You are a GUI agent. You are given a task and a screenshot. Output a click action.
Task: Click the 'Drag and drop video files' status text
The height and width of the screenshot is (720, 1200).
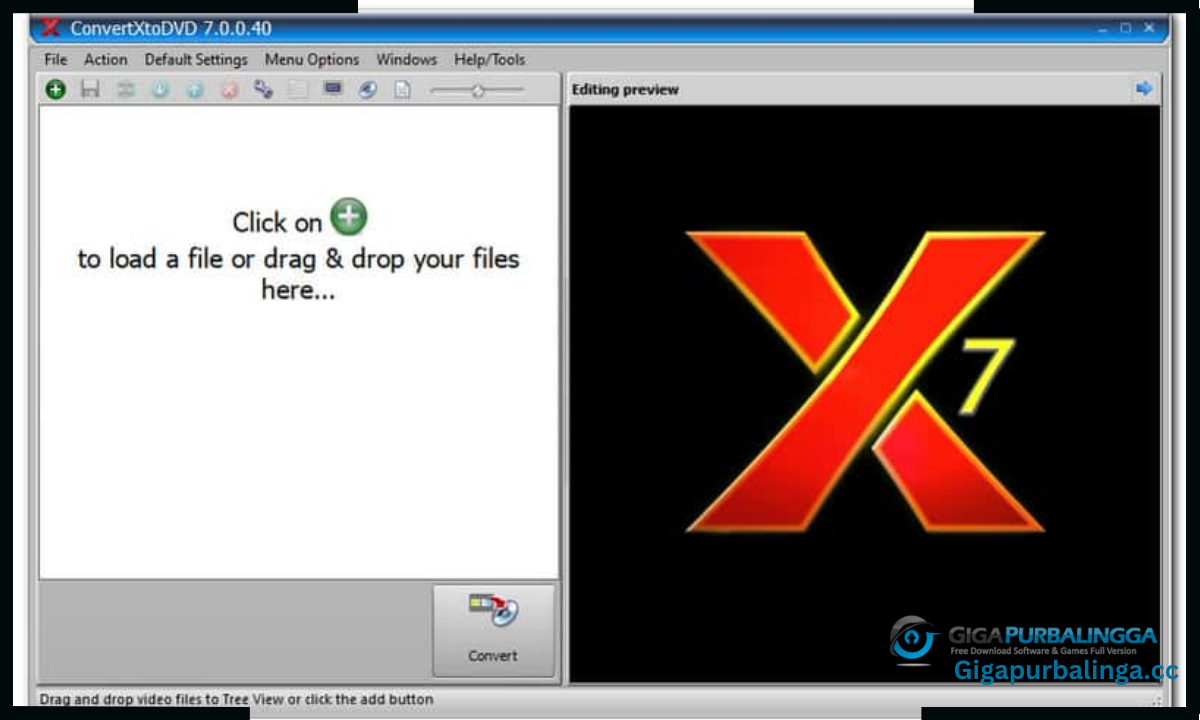[236, 699]
